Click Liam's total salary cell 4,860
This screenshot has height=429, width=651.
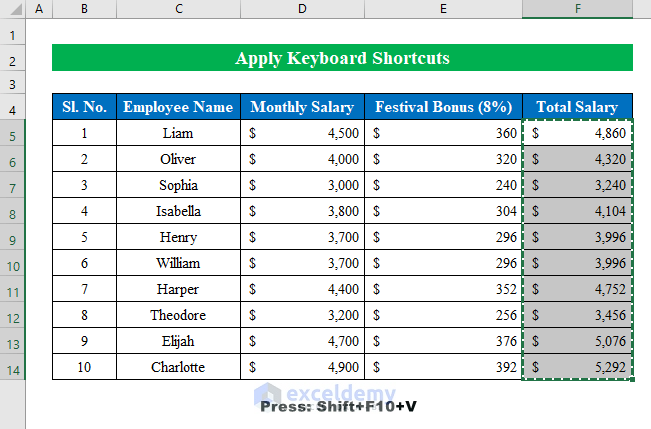[577, 133]
